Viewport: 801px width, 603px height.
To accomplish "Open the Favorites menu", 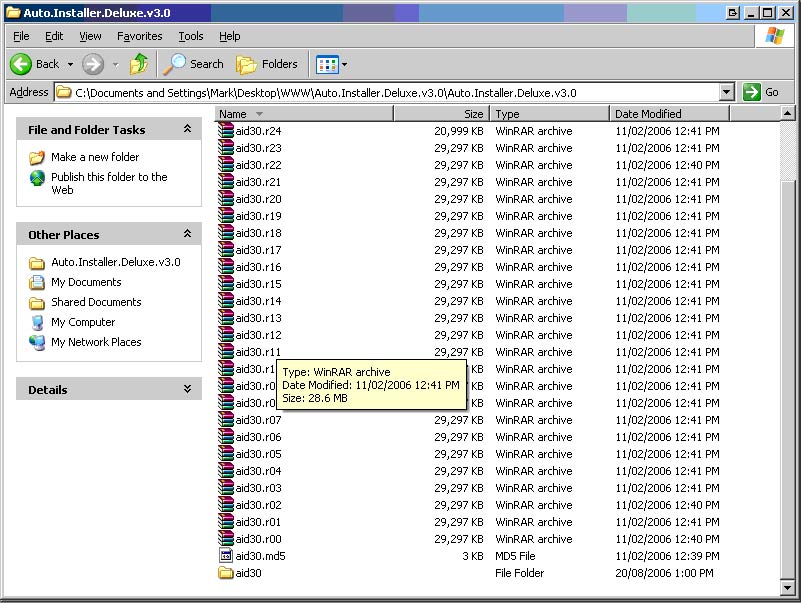I will click(x=139, y=36).
